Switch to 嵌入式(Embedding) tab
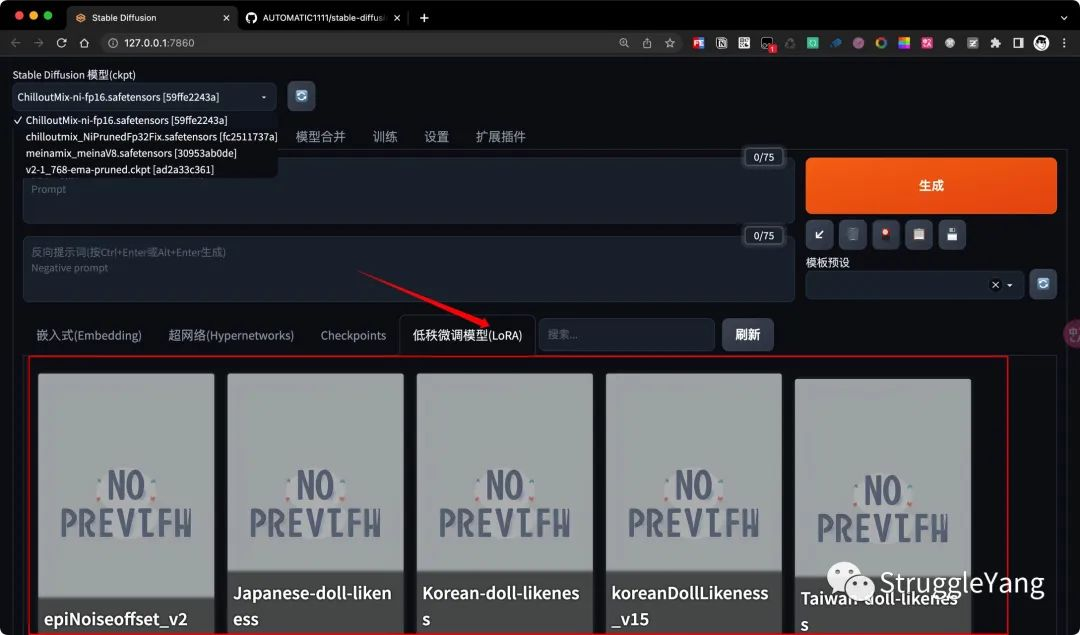Screen dimensions: 1080x635 [x=89, y=335]
